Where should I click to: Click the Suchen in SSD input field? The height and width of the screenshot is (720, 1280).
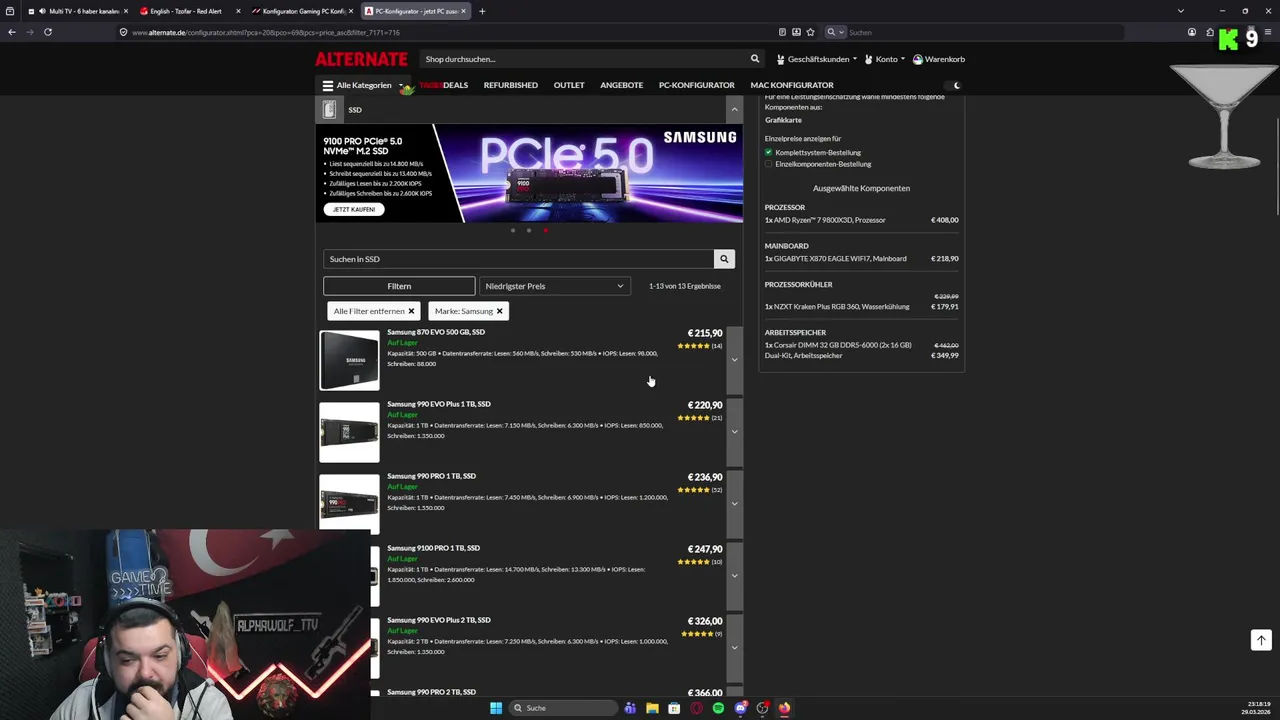[518, 259]
